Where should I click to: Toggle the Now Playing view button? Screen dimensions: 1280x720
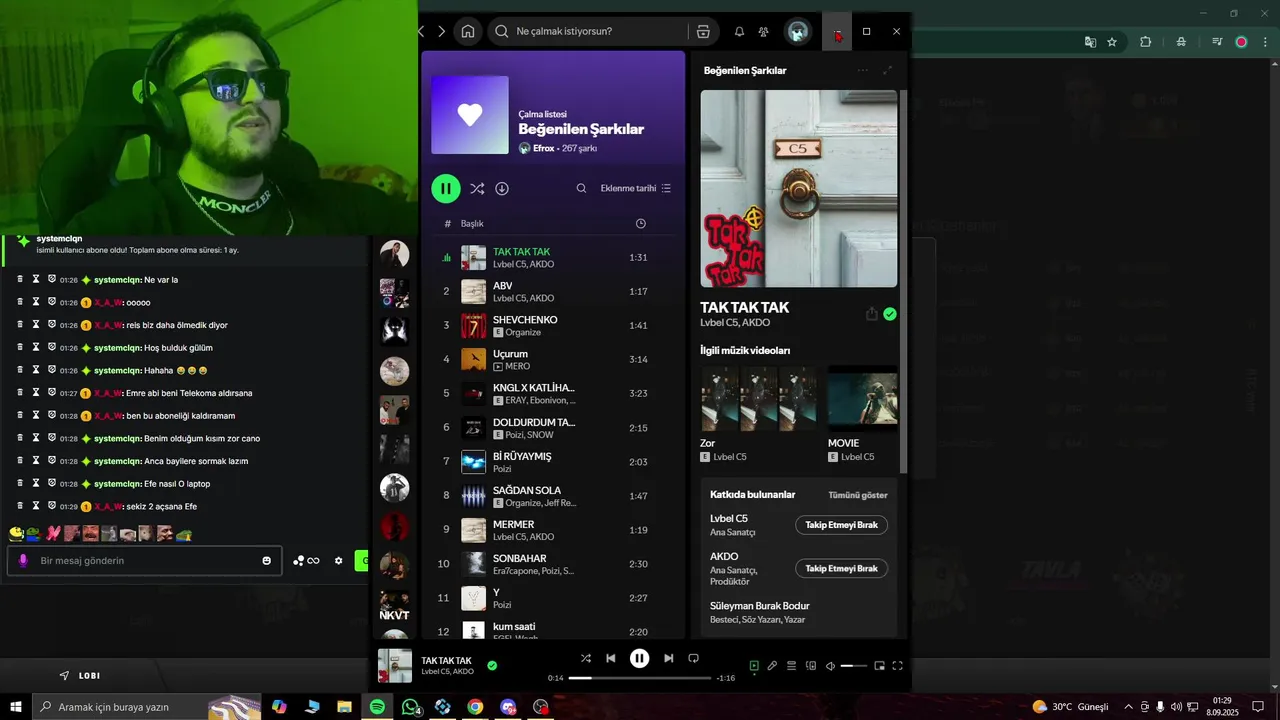754,666
